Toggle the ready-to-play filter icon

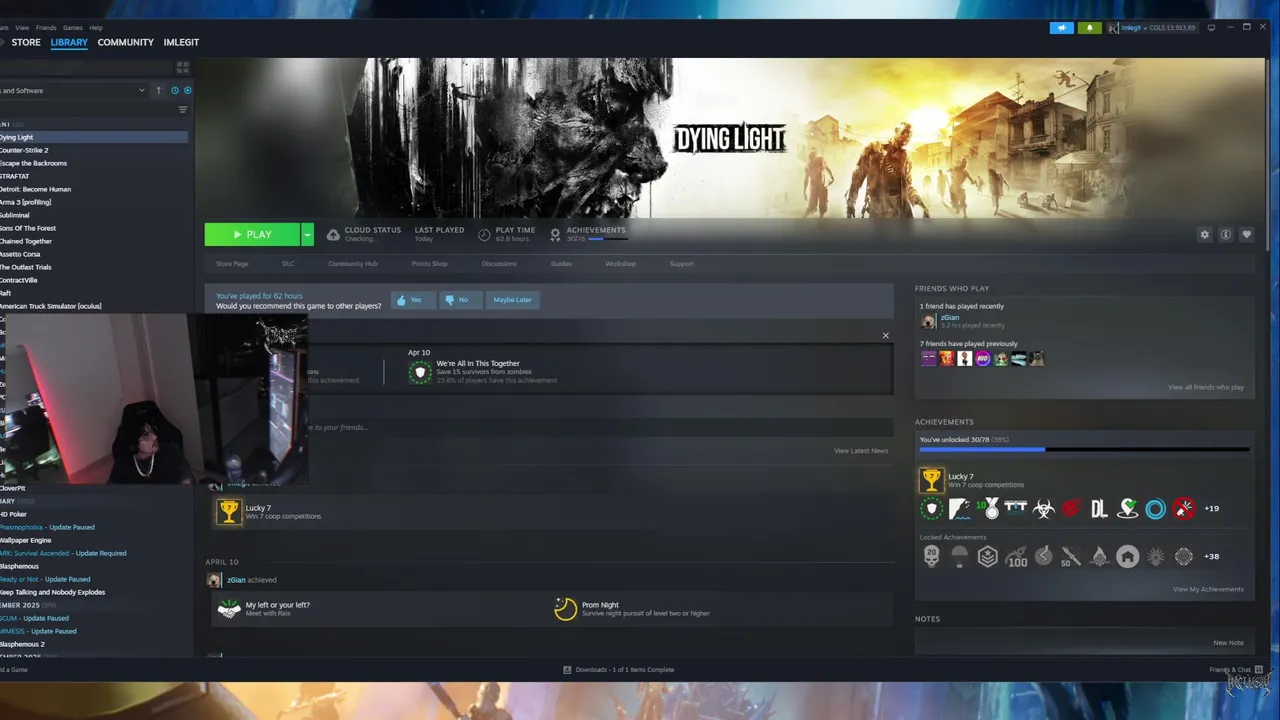tap(187, 90)
